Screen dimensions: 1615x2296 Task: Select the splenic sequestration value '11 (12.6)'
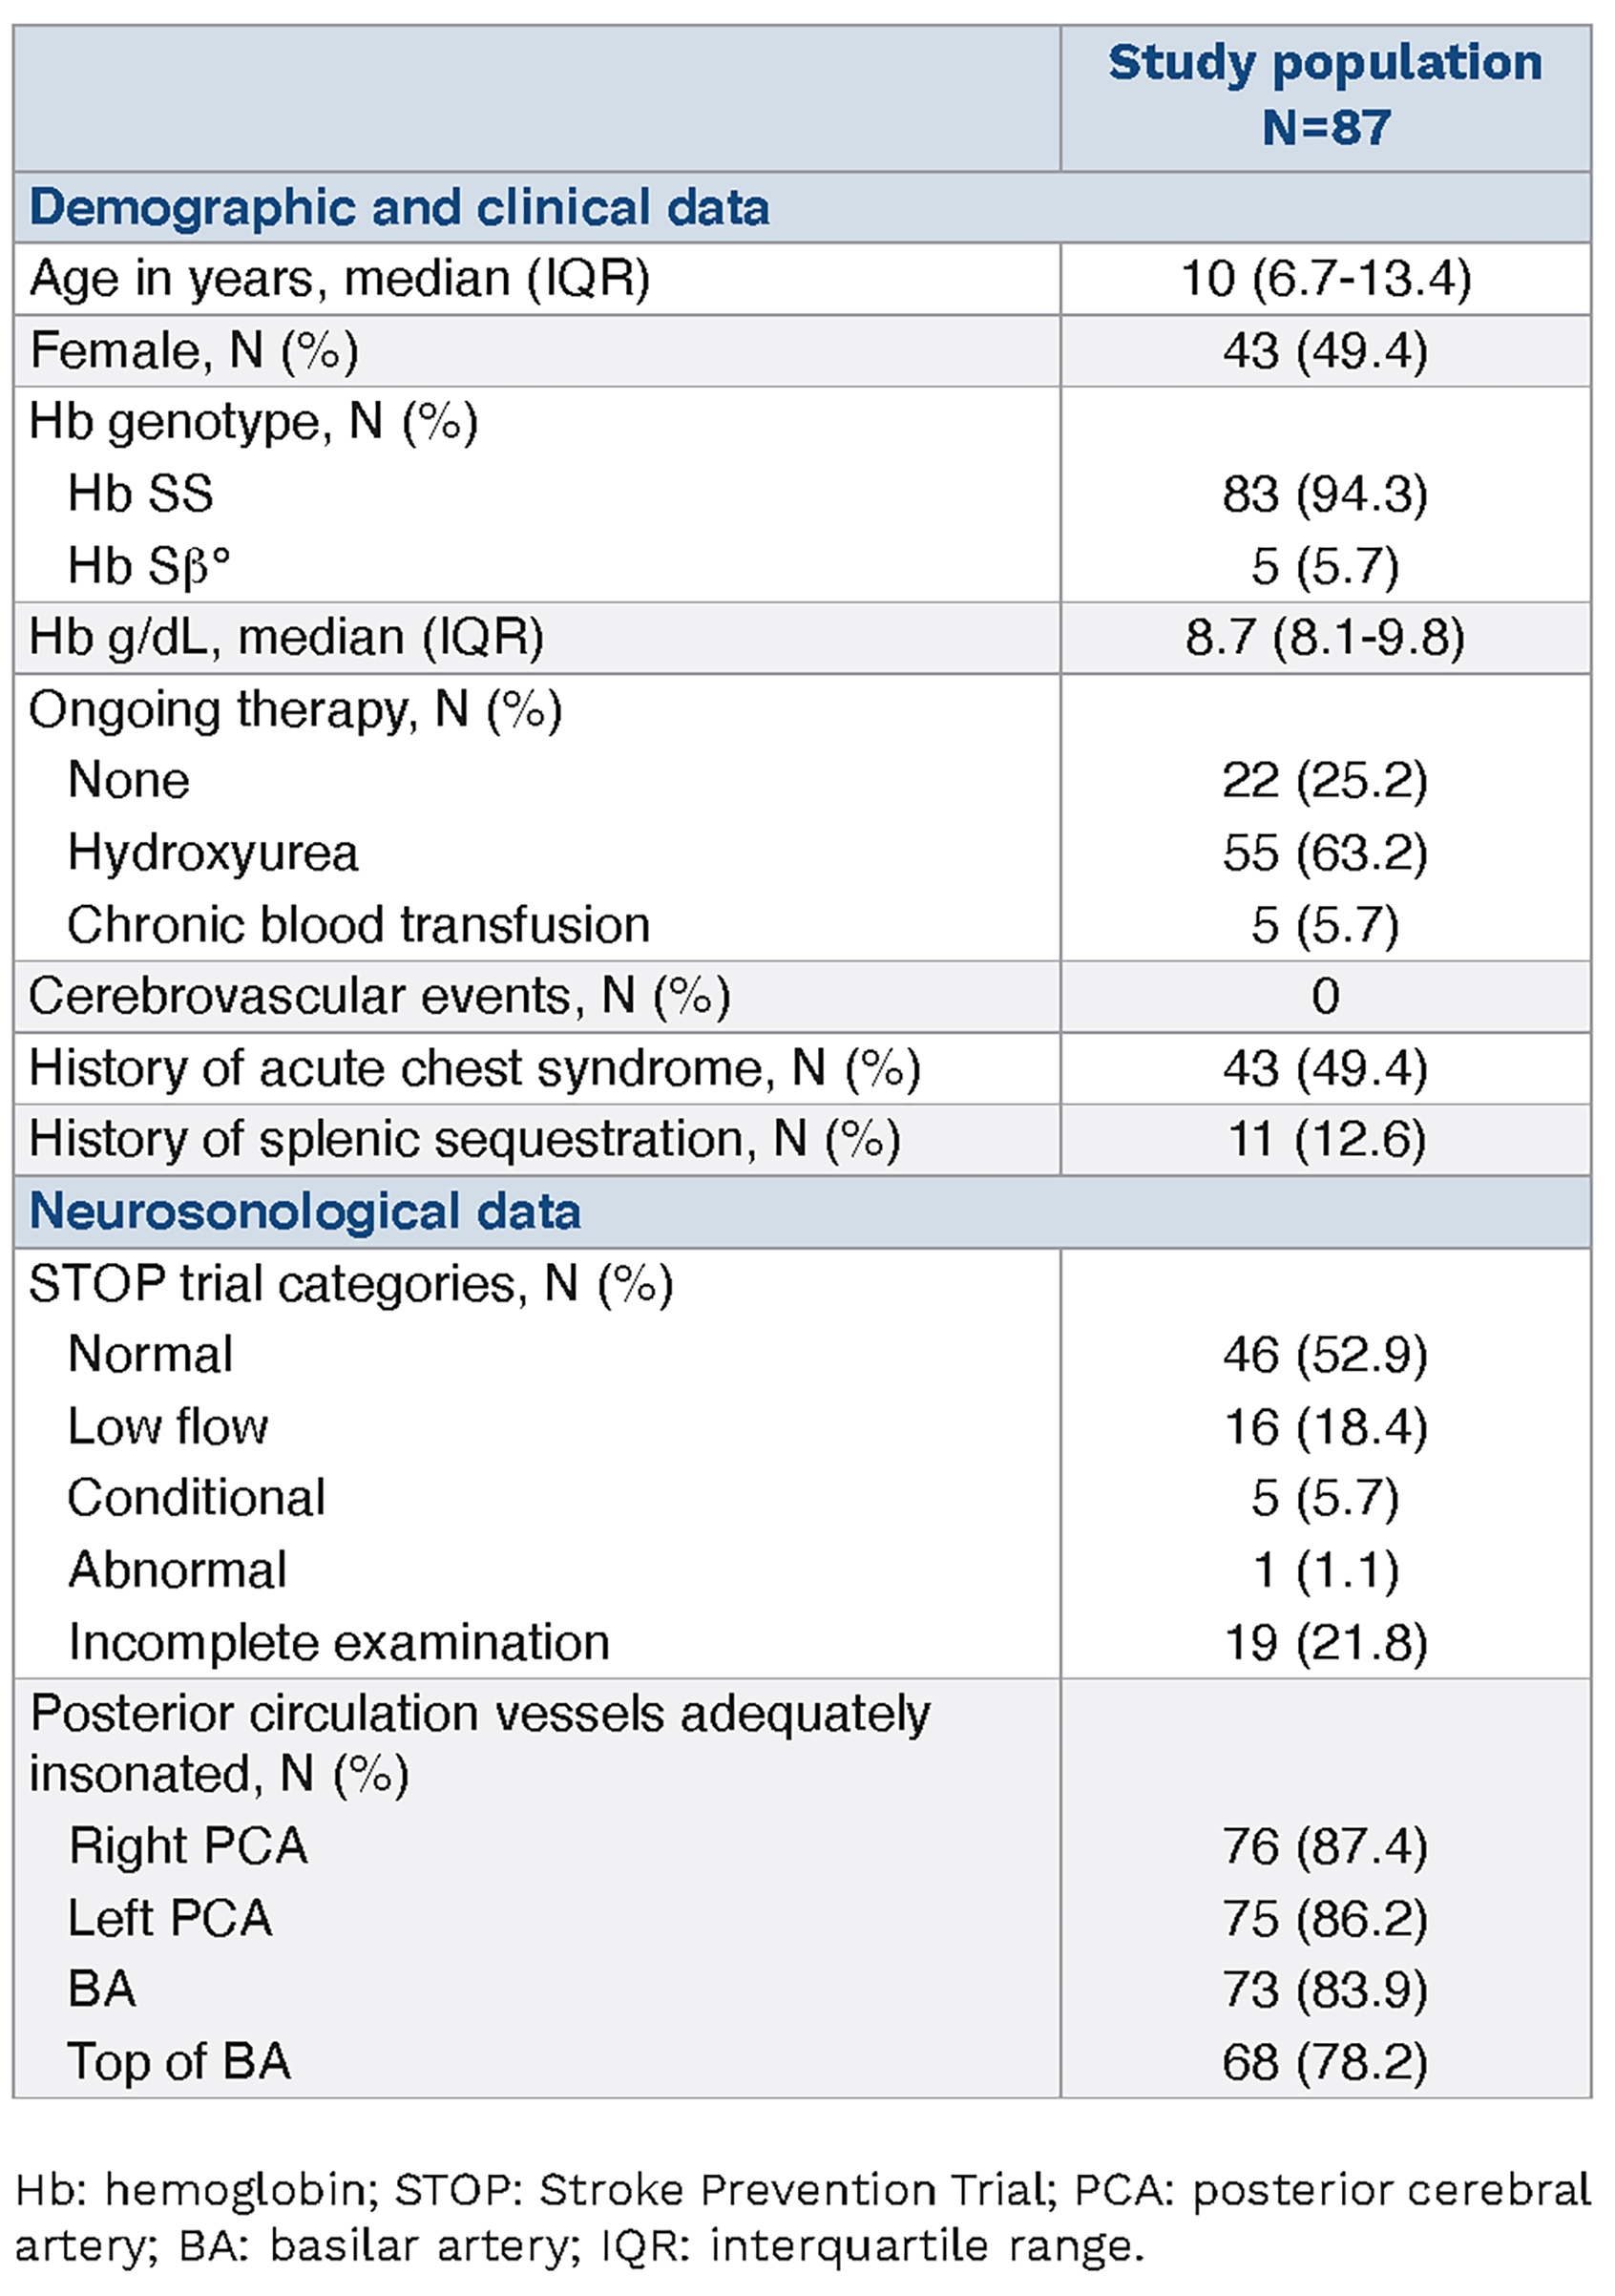click(x=1325, y=1139)
